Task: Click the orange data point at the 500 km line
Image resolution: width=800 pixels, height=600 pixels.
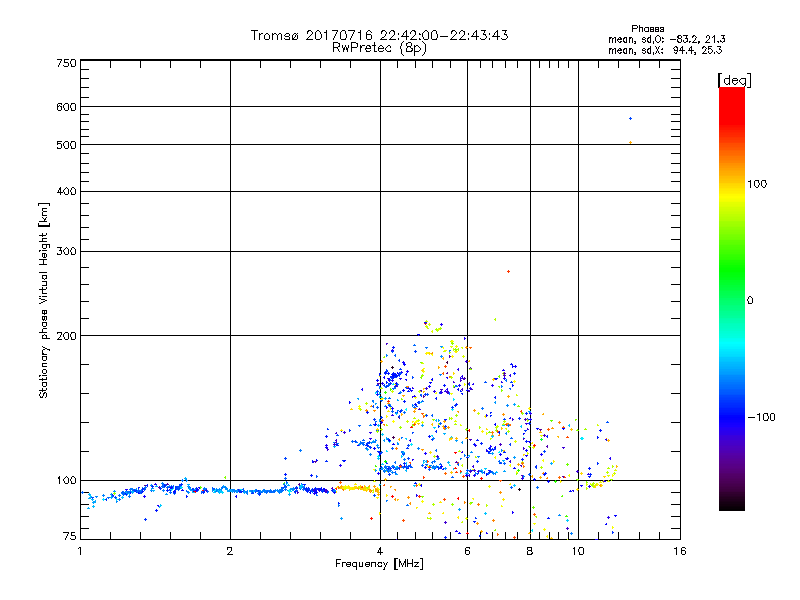Action: (631, 142)
